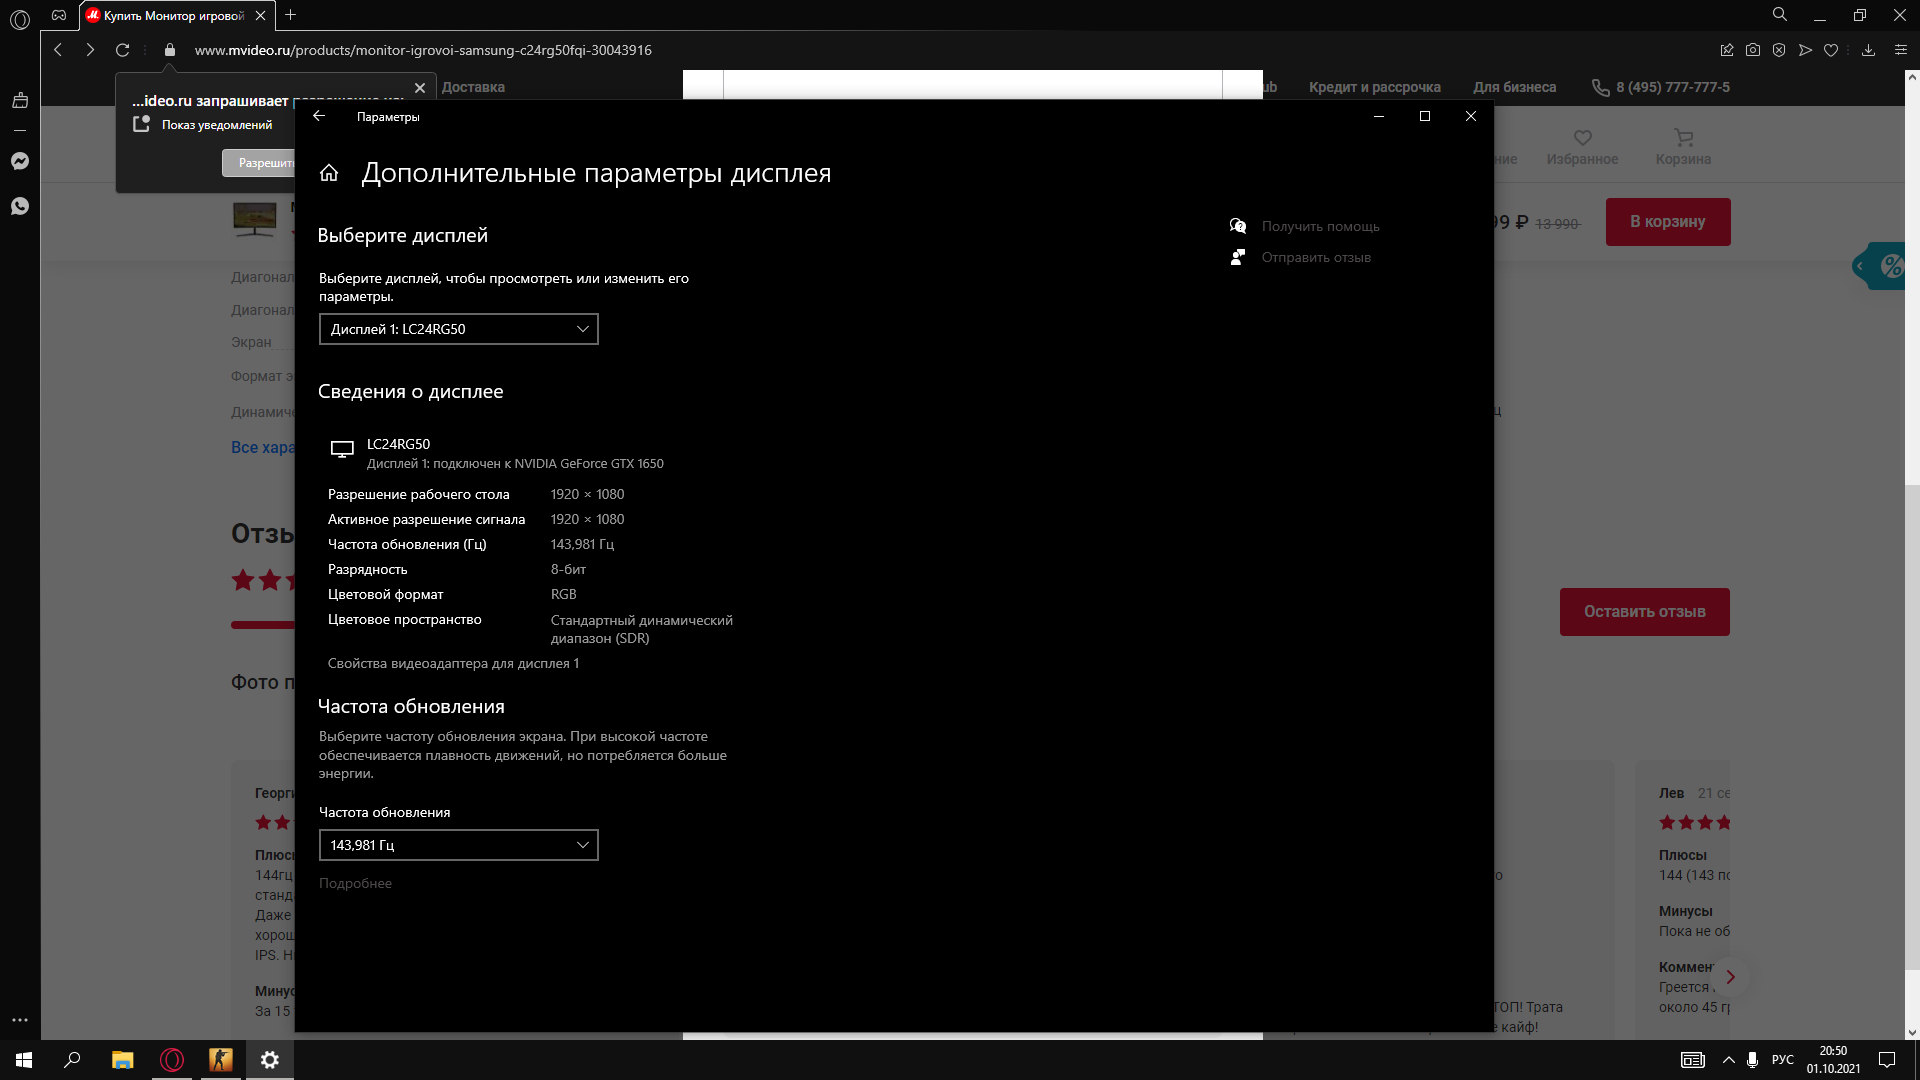
Task: Click the browser forward arrow
Action: coord(90,50)
